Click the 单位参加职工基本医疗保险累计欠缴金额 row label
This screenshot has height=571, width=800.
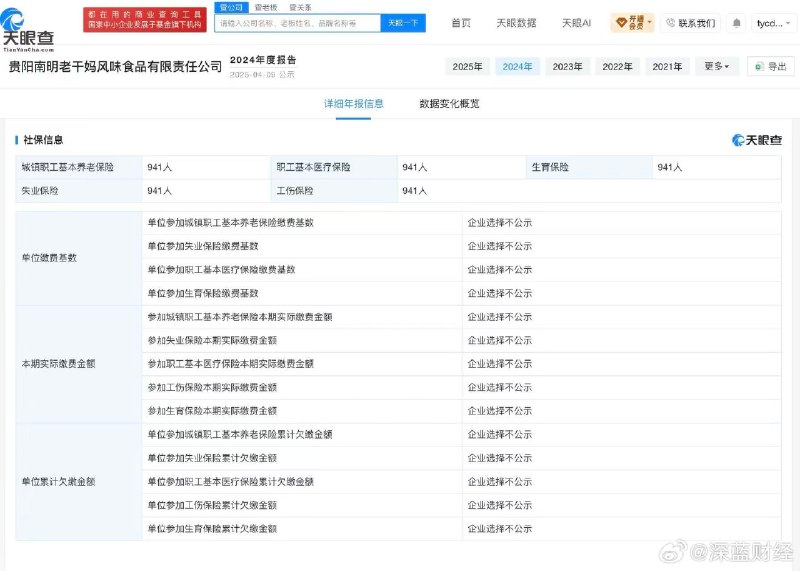(231, 482)
